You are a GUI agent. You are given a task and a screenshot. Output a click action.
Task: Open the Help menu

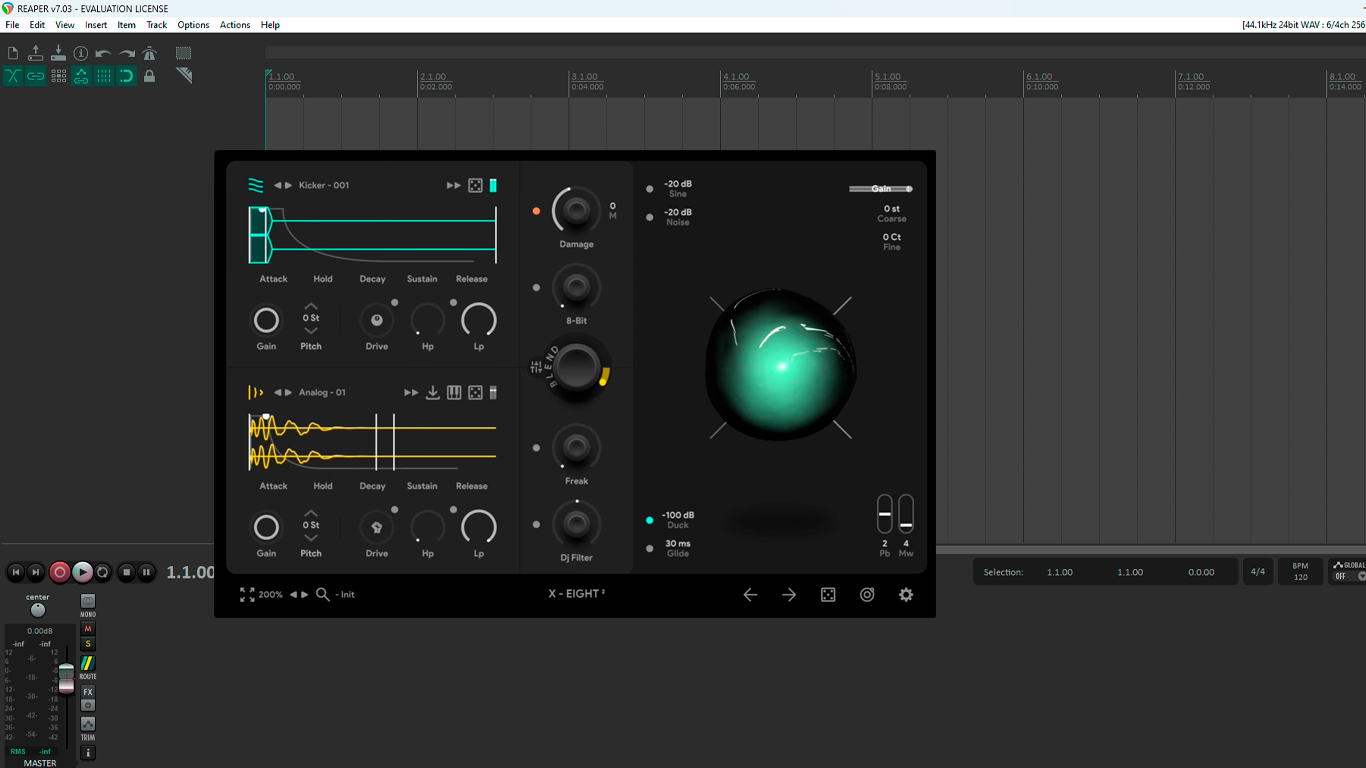(270, 25)
